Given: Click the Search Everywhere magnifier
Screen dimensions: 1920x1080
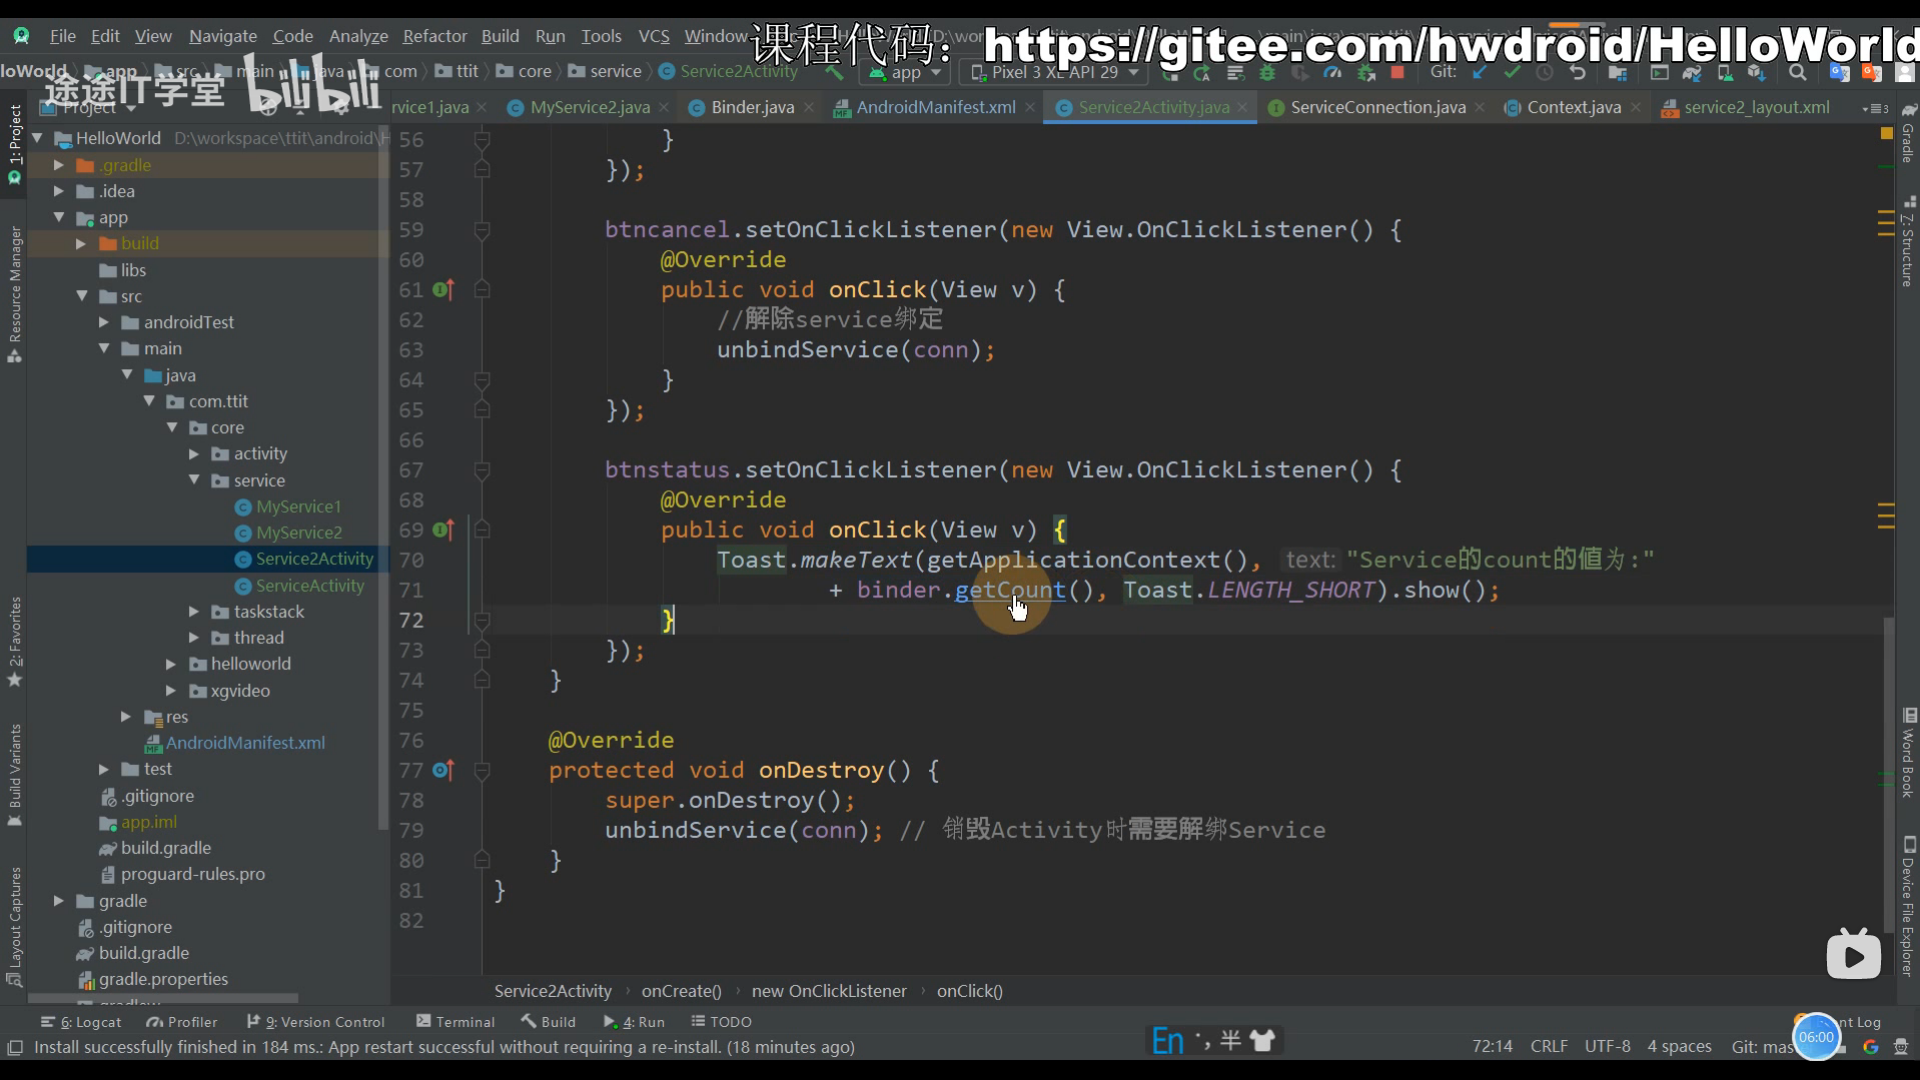Looking at the screenshot, I should click(x=1798, y=73).
